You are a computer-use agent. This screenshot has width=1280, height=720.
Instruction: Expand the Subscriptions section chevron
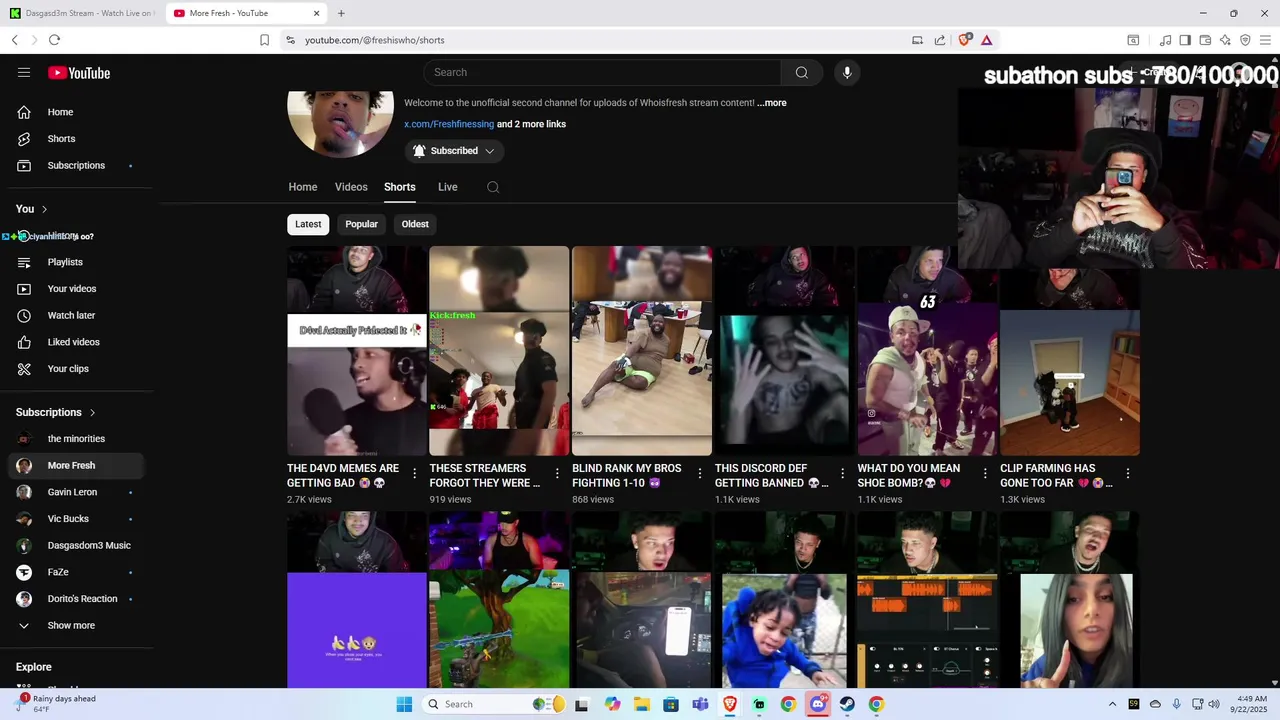[x=93, y=412]
